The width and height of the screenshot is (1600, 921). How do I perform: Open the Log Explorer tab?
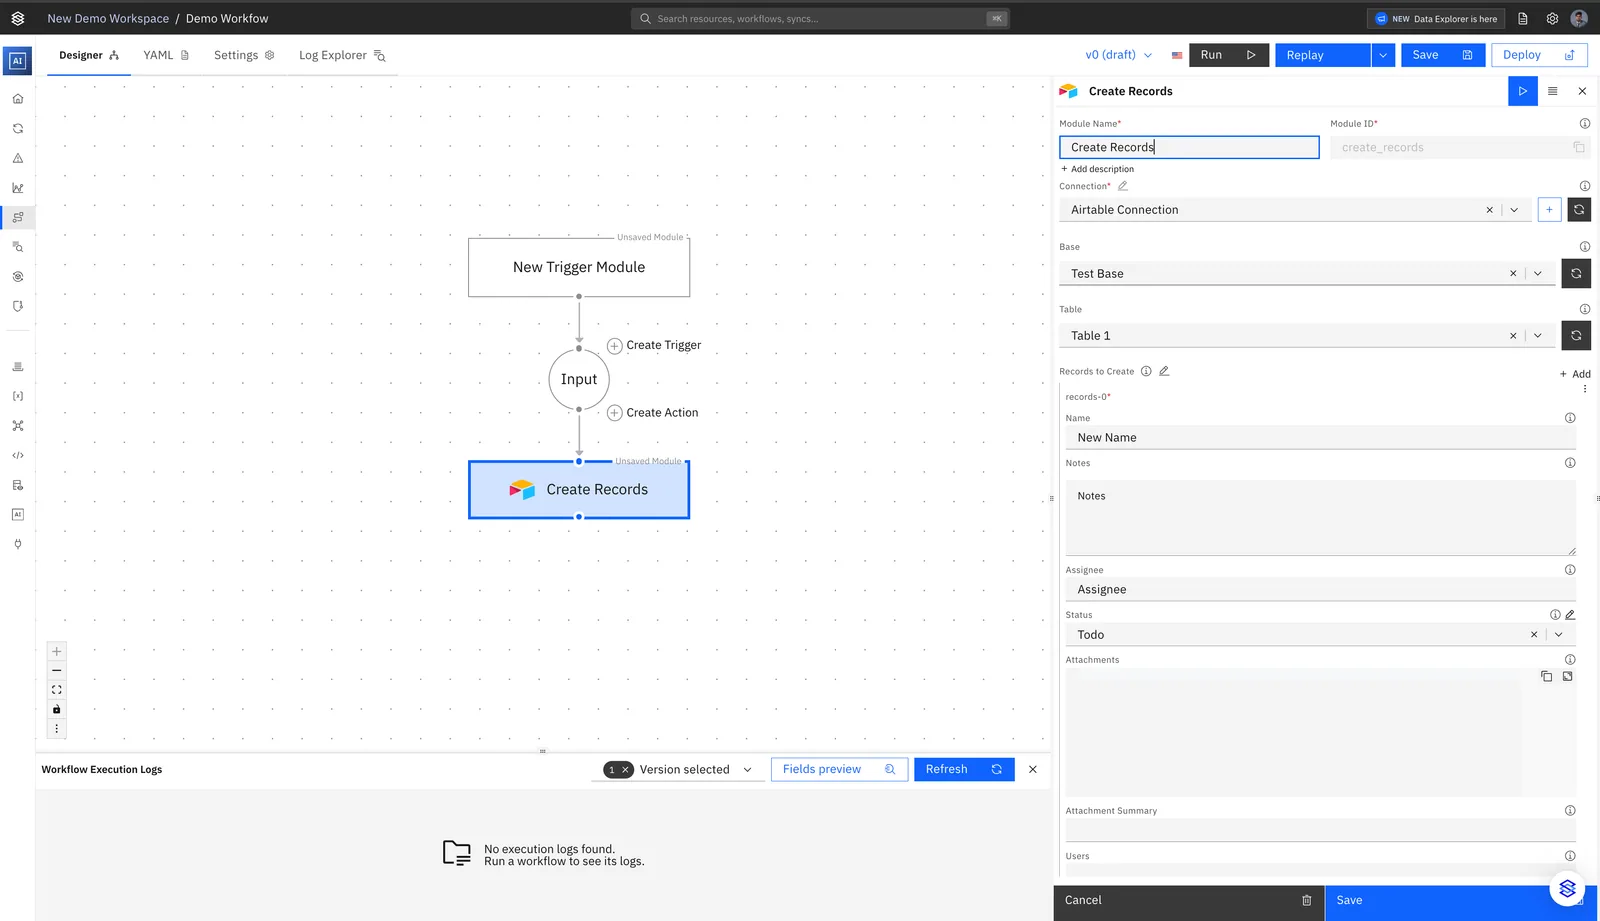tap(342, 55)
